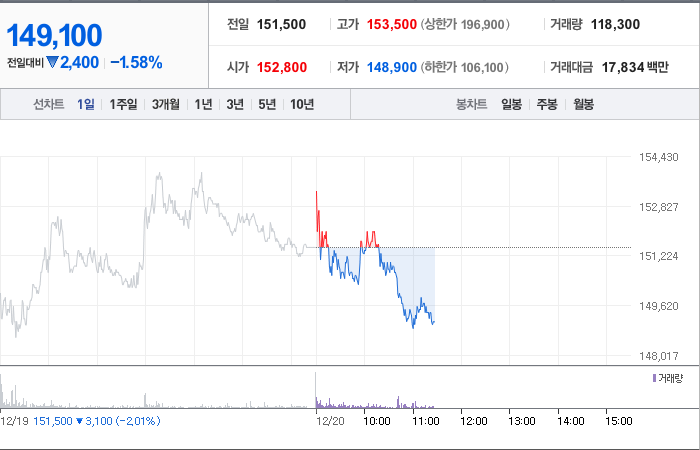Click the 12/19 date label
Image resolution: width=700 pixels, height=450 pixels.
click(15, 421)
